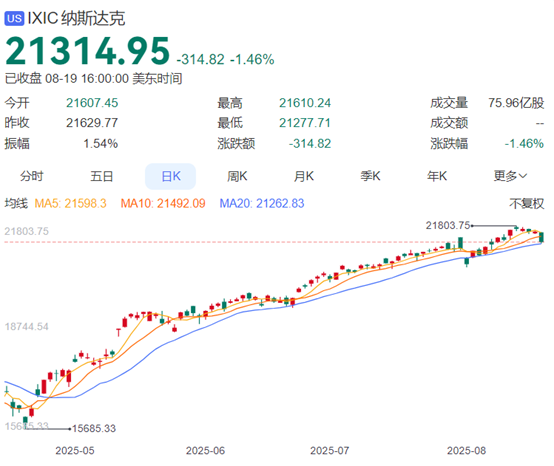Viewport: 554px width, 466px height.
Task: Open the 年K yearly chart tab
Action: click(x=437, y=176)
